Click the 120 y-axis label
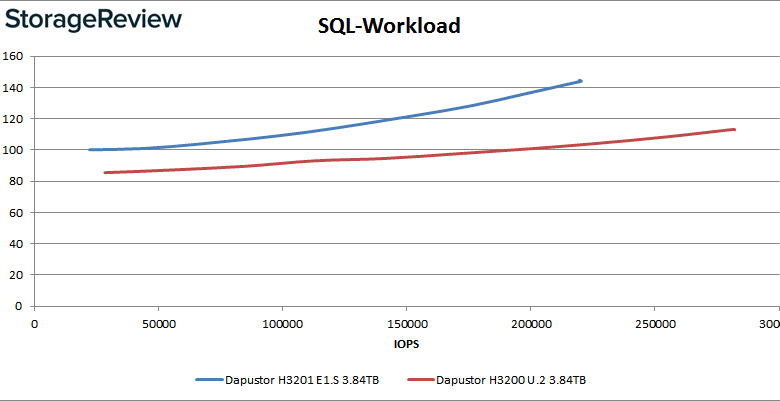 [x=13, y=119]
